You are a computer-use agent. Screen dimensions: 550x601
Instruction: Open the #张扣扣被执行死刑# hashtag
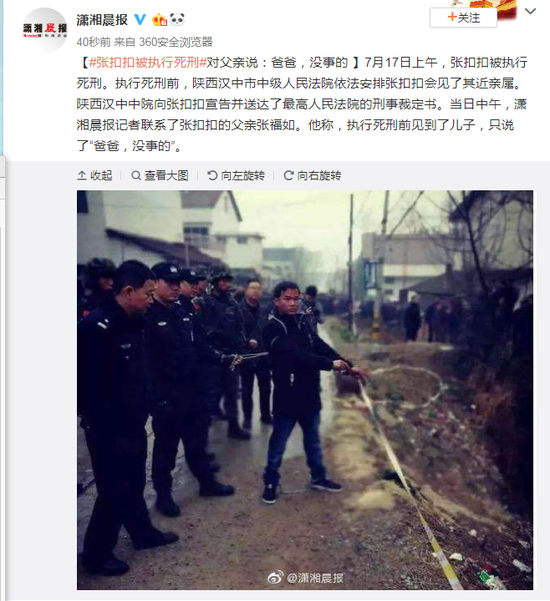148,62
